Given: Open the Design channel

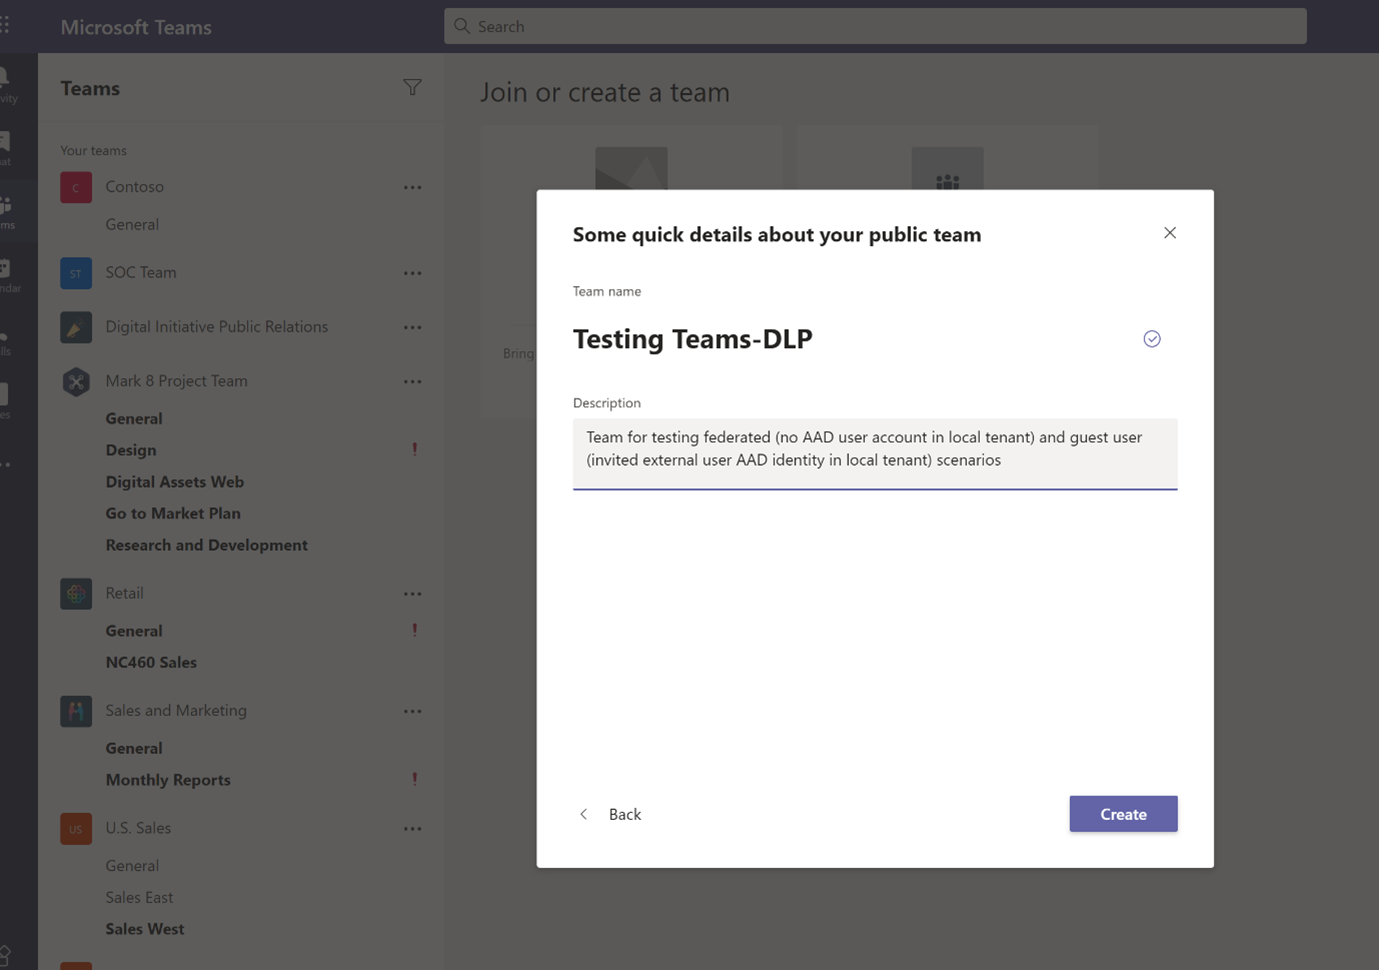Looking at the screenshot, I should tap(131, 450).
